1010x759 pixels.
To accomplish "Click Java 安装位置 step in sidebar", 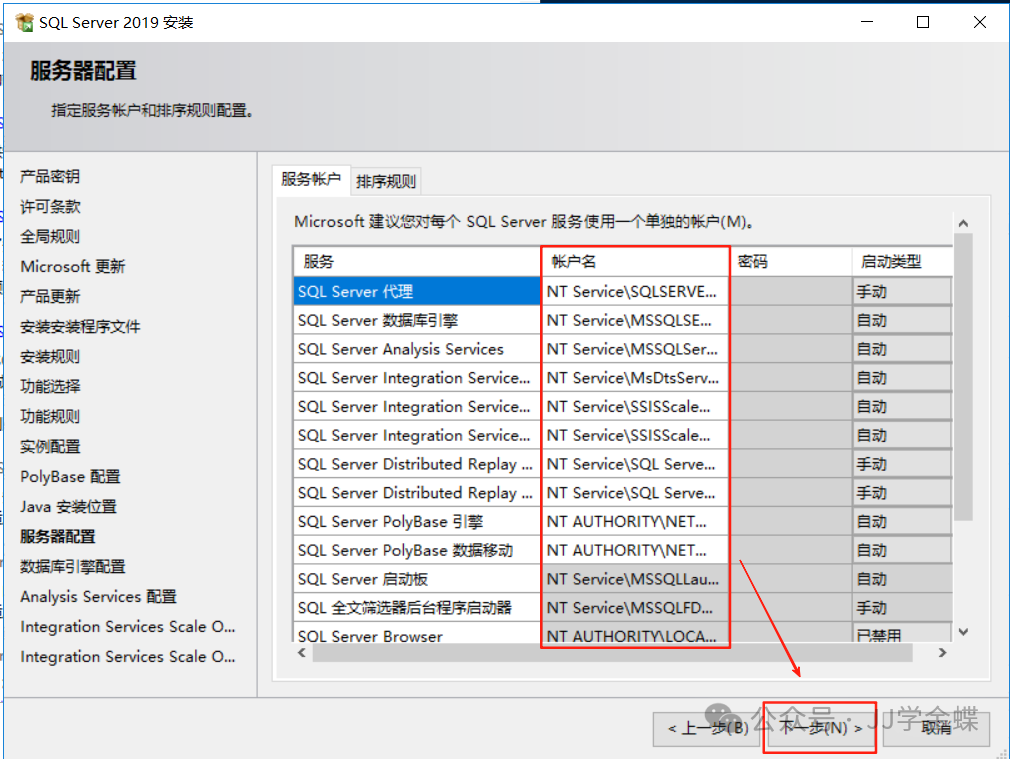I will coord(68,506).
